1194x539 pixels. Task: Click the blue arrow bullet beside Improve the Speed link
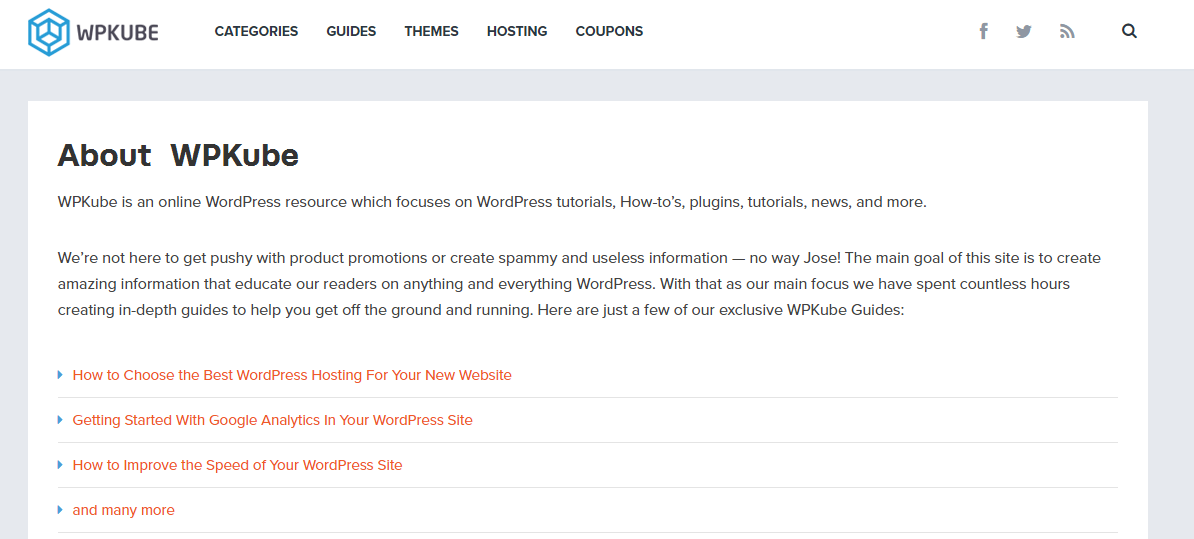(60, 464)
